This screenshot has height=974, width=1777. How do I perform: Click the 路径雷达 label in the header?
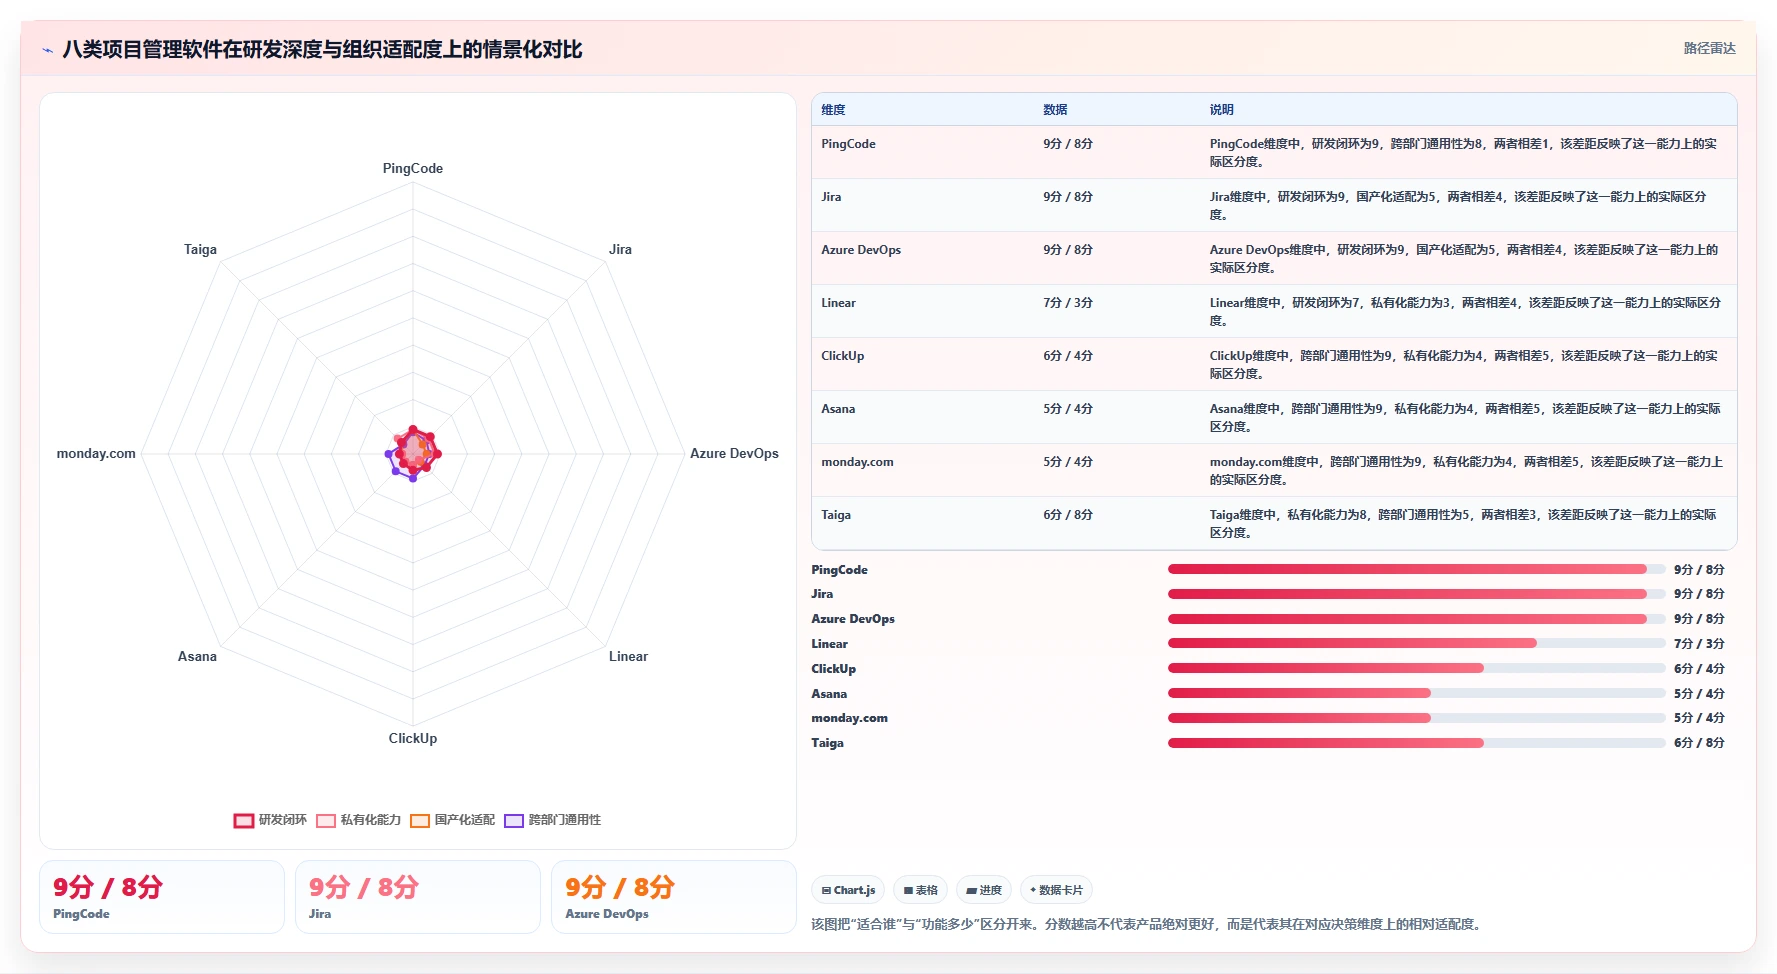1709,48
